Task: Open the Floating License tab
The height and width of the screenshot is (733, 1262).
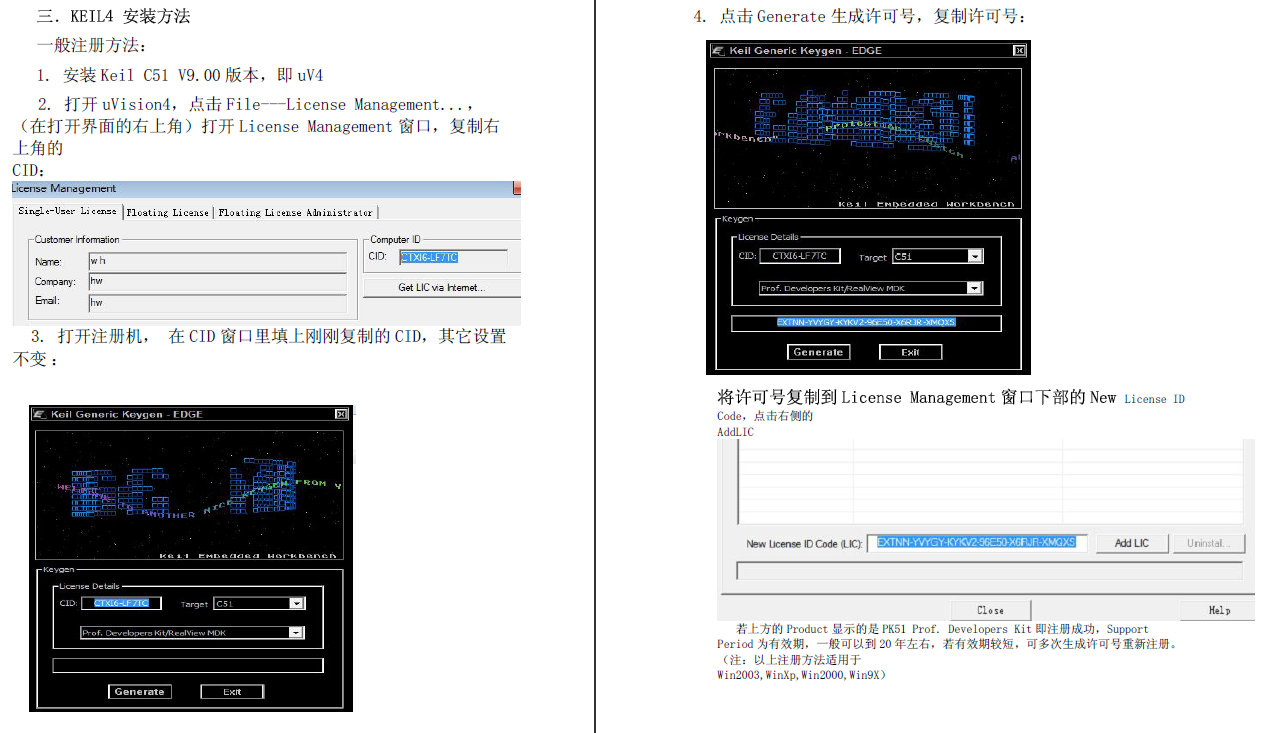Action: (x=168, y=212)
